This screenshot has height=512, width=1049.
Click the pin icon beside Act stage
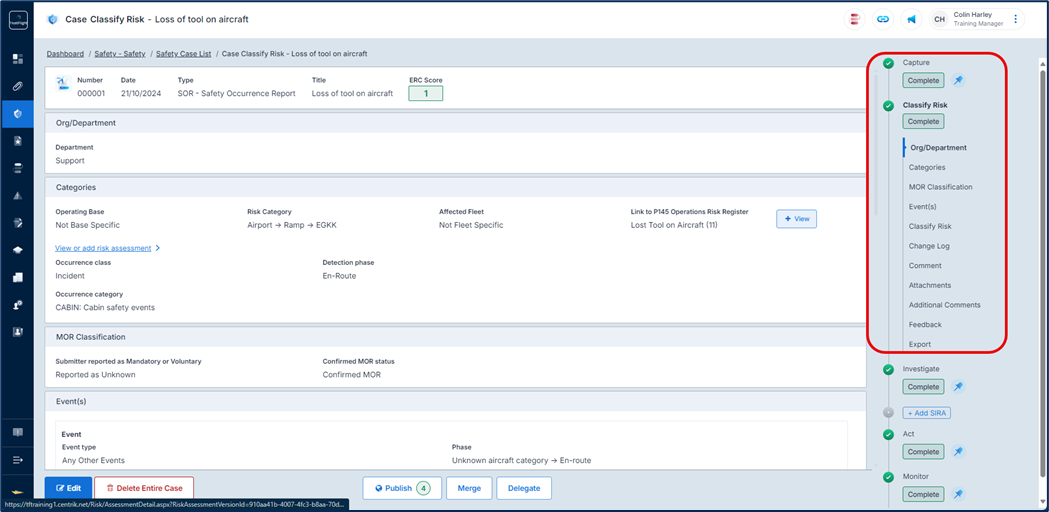click(x=958, y=452)
